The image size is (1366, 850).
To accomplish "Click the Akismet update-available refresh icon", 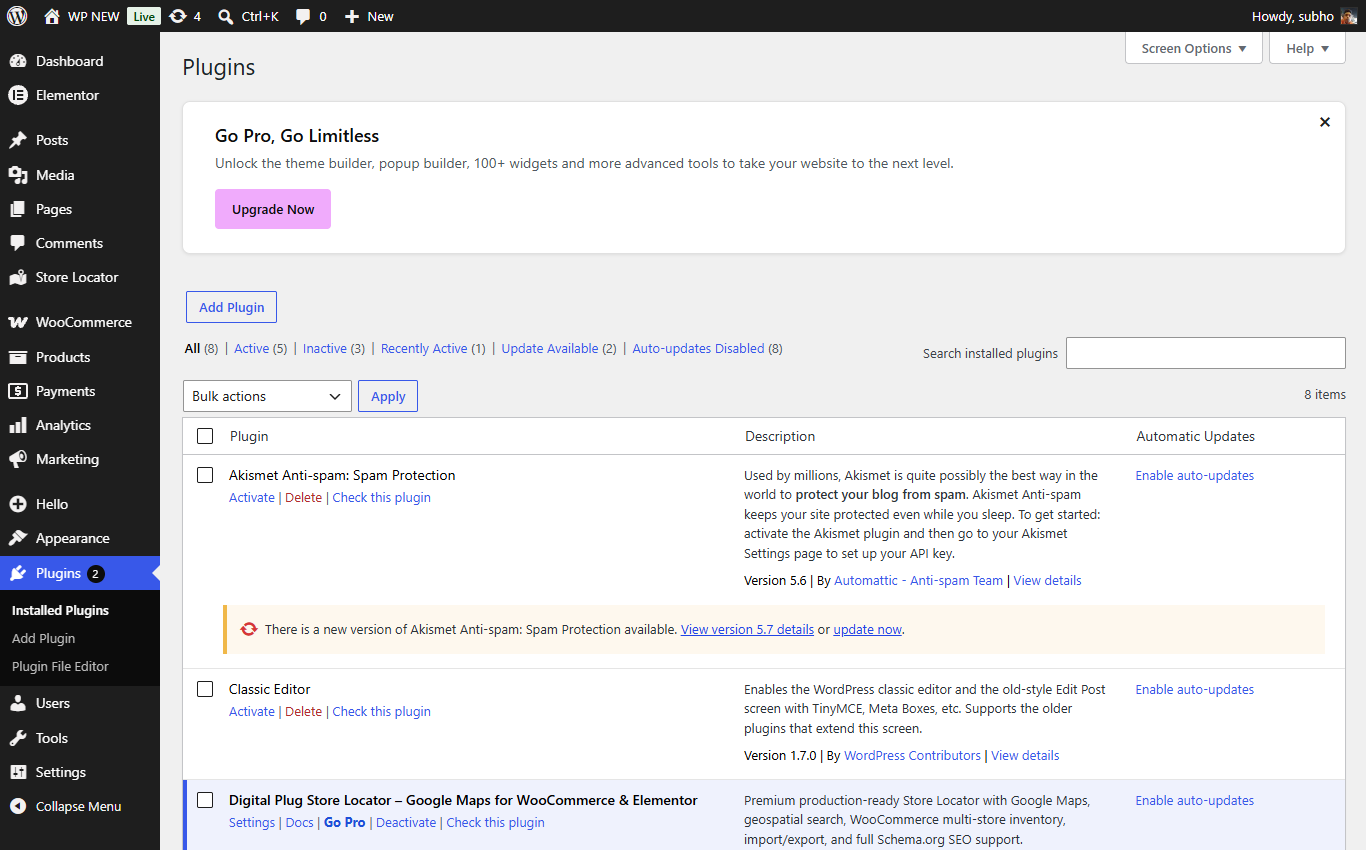I will 249,629.
